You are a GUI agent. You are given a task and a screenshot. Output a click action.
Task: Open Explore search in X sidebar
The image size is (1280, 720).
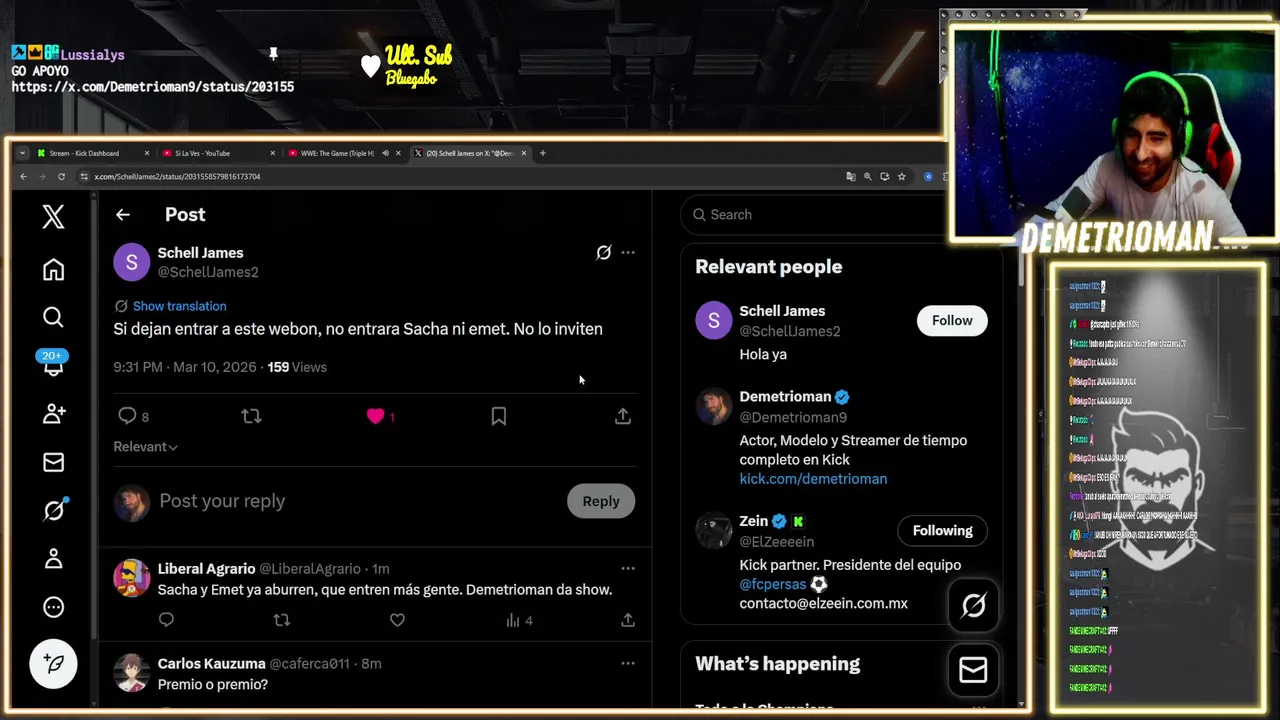(x=53, y=317)
